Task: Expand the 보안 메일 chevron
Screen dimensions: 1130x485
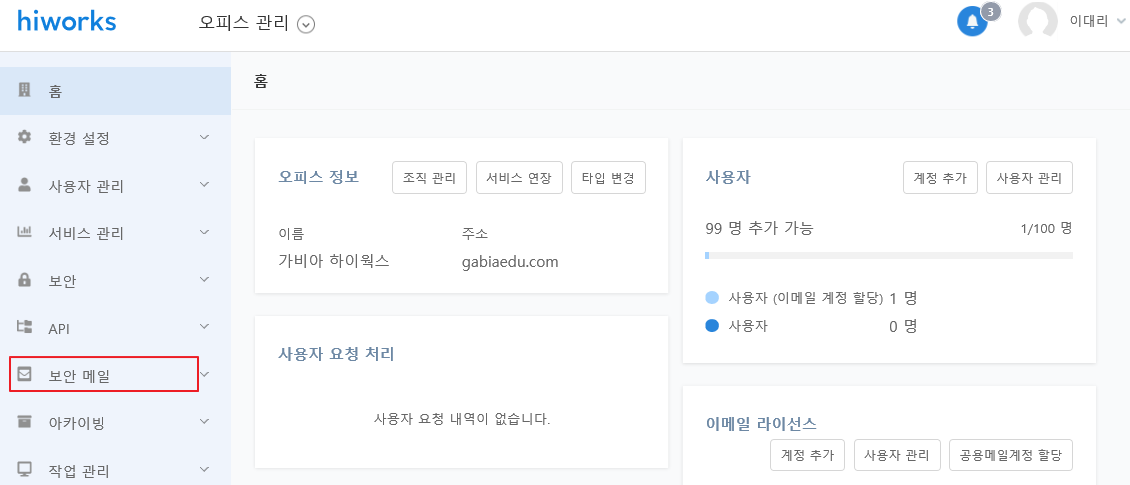Action: (205, 374)
